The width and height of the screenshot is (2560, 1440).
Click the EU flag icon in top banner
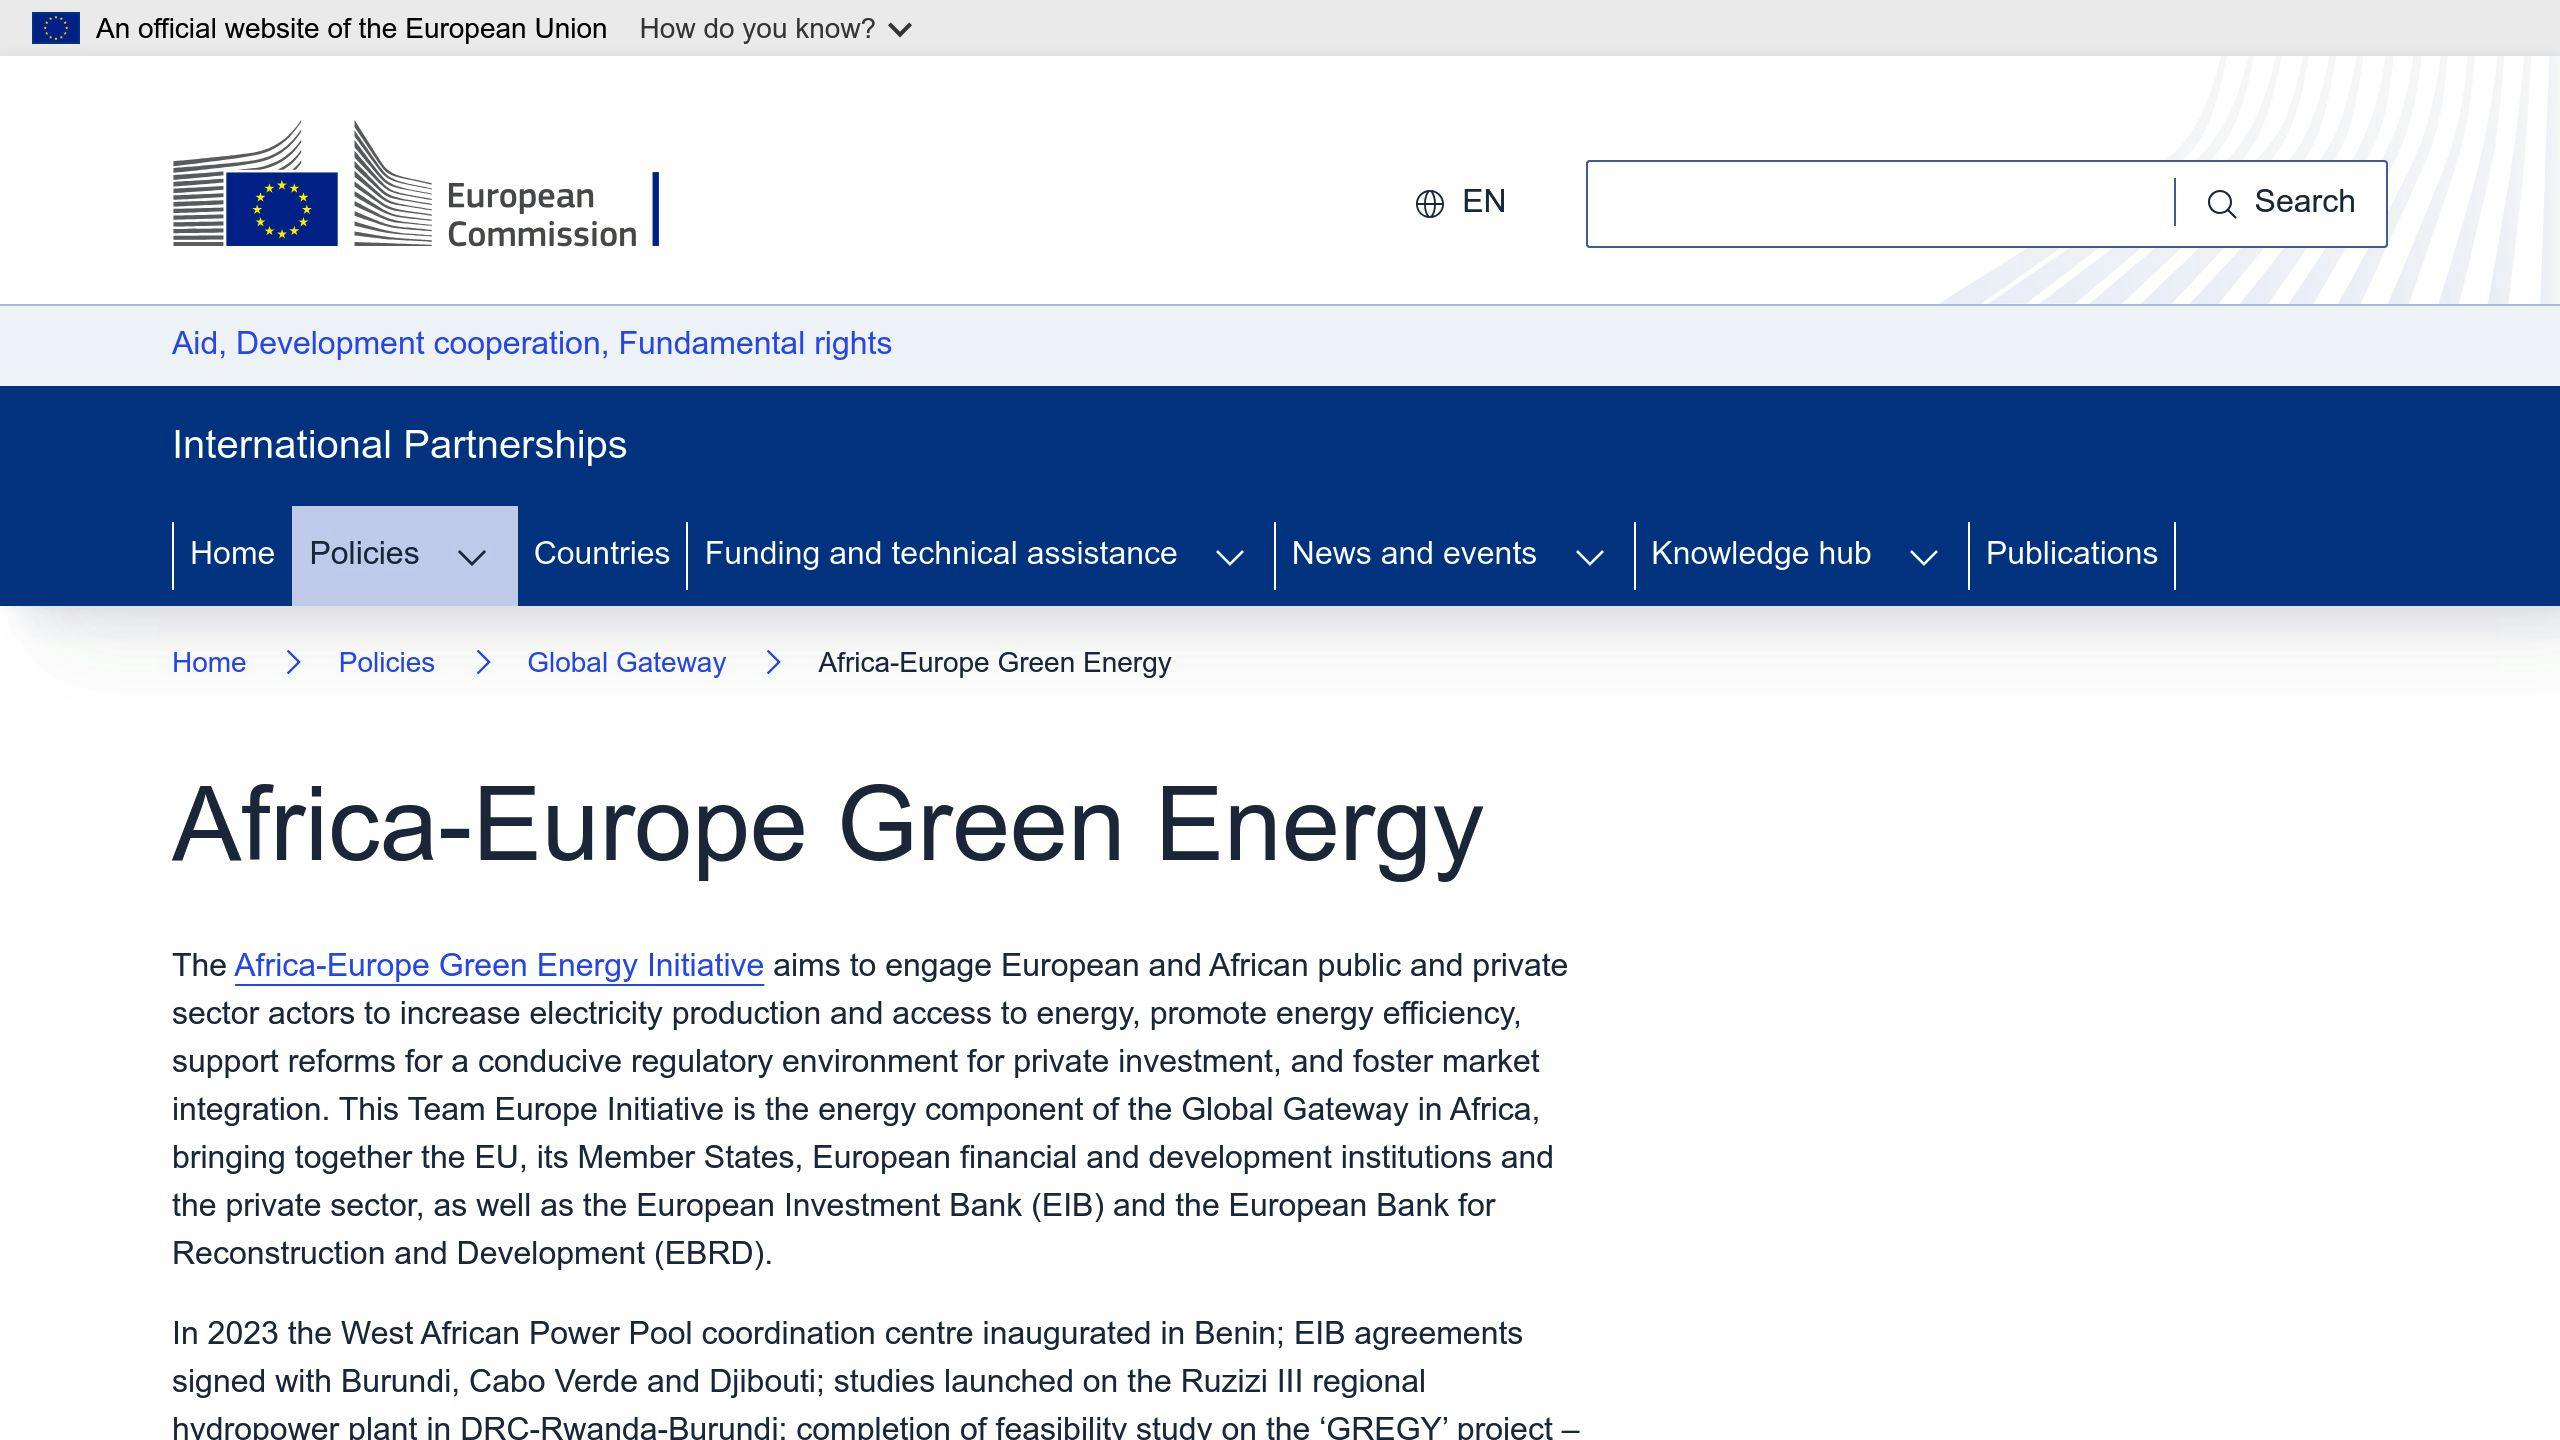[x=56, y=28]
